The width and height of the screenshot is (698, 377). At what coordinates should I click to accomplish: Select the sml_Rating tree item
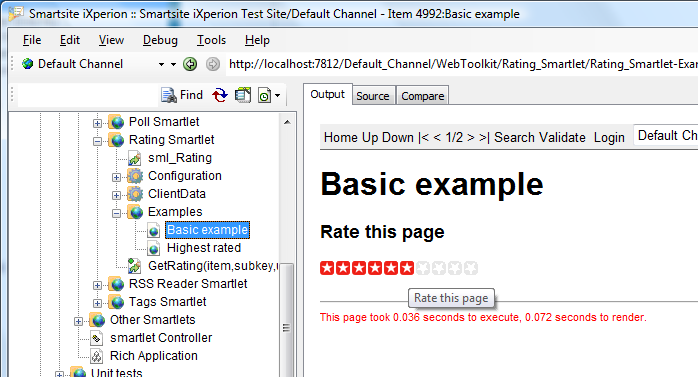[x=180, y=158]
